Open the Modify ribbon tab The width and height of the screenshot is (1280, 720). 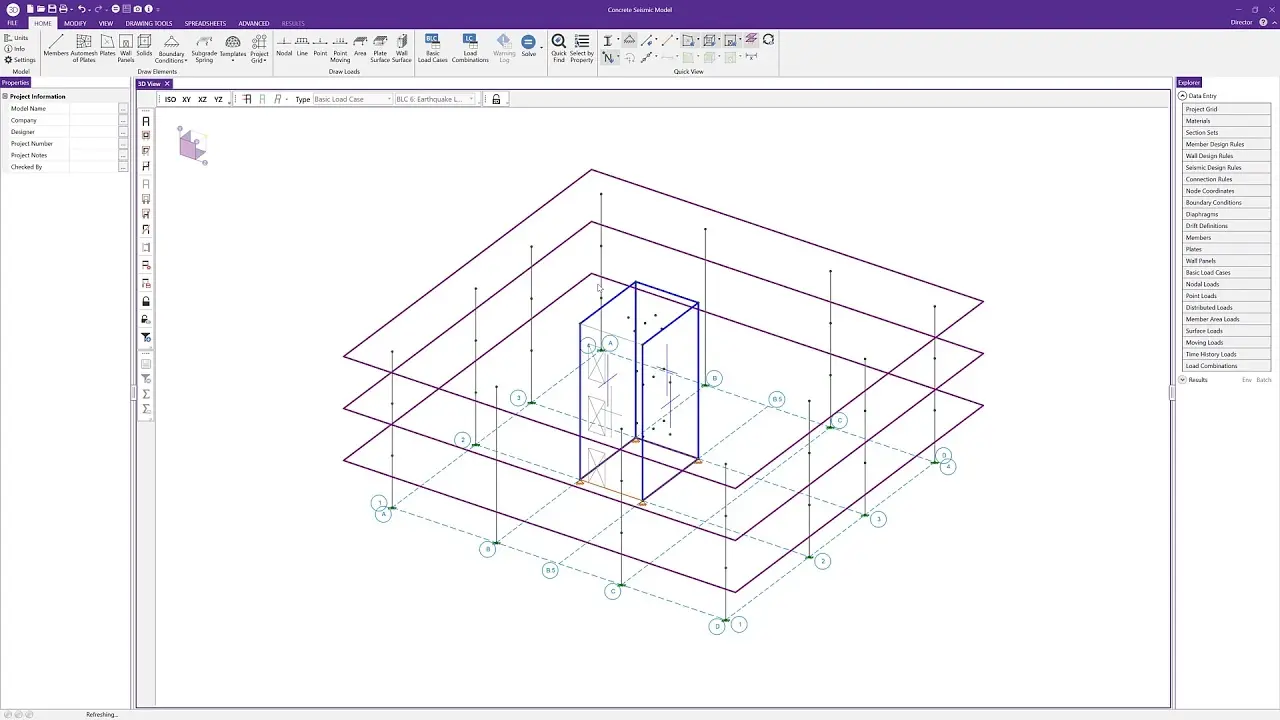(75, 23)
